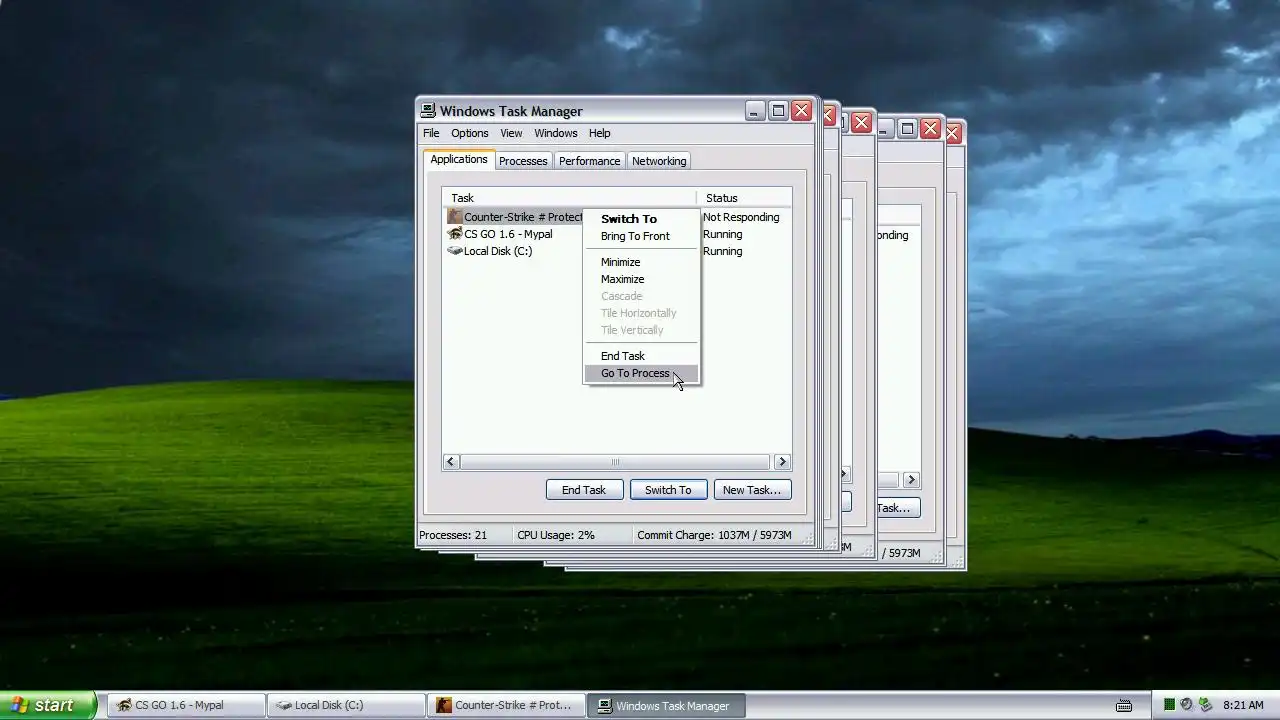Open the Help menu
The height and width of the screenshot is (720, 1280).
pyautogui.click(x=599, y=133)
